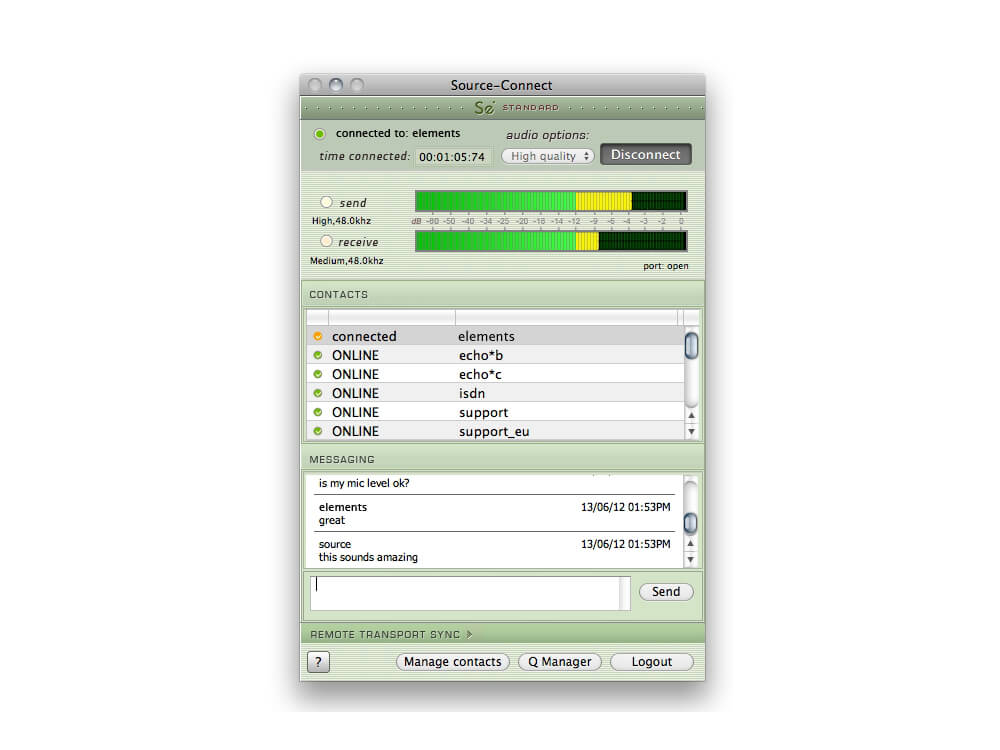Open help with the question mark button

pos(318,662)
